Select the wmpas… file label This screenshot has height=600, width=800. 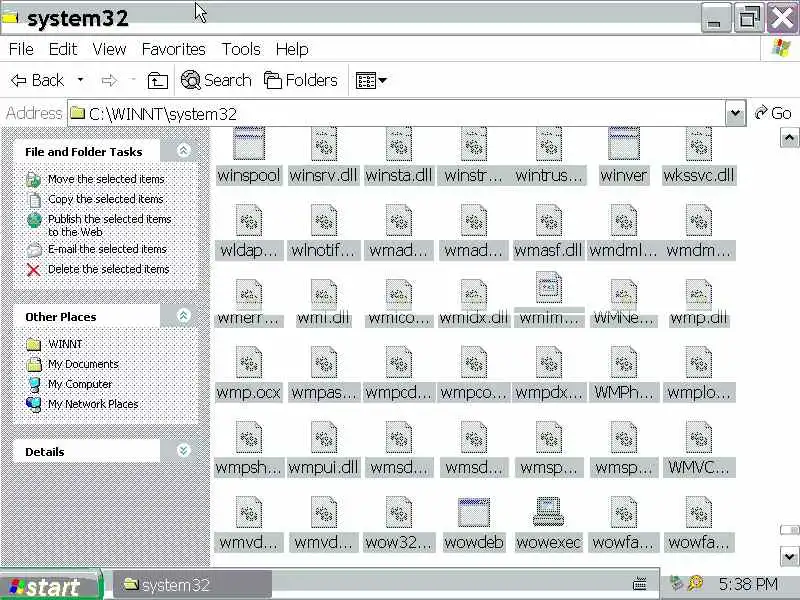pyautogui.click(x=324, y=392)
